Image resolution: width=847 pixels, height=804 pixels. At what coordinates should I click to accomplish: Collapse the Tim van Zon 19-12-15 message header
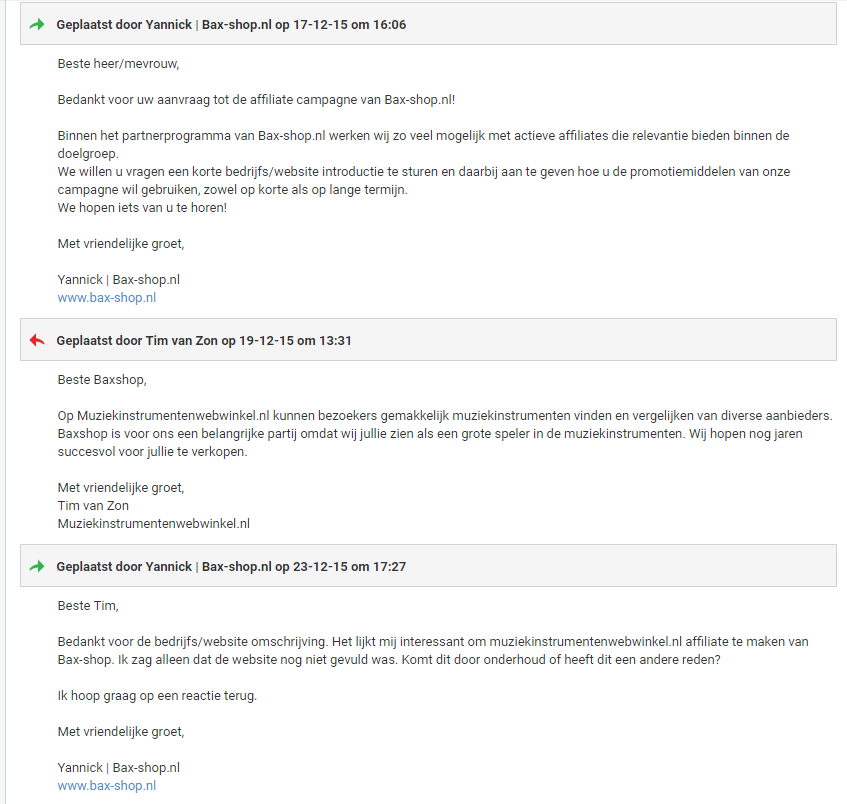click(x=428, y=340)
